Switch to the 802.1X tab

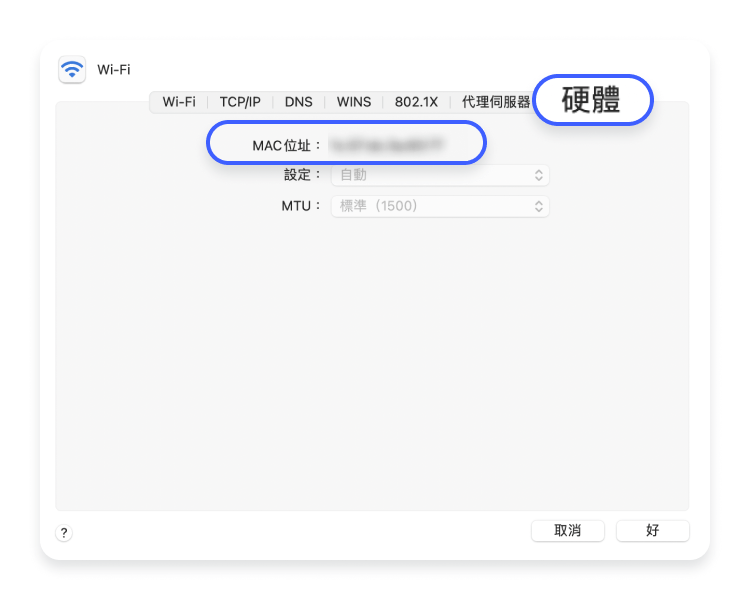(416, 102)
